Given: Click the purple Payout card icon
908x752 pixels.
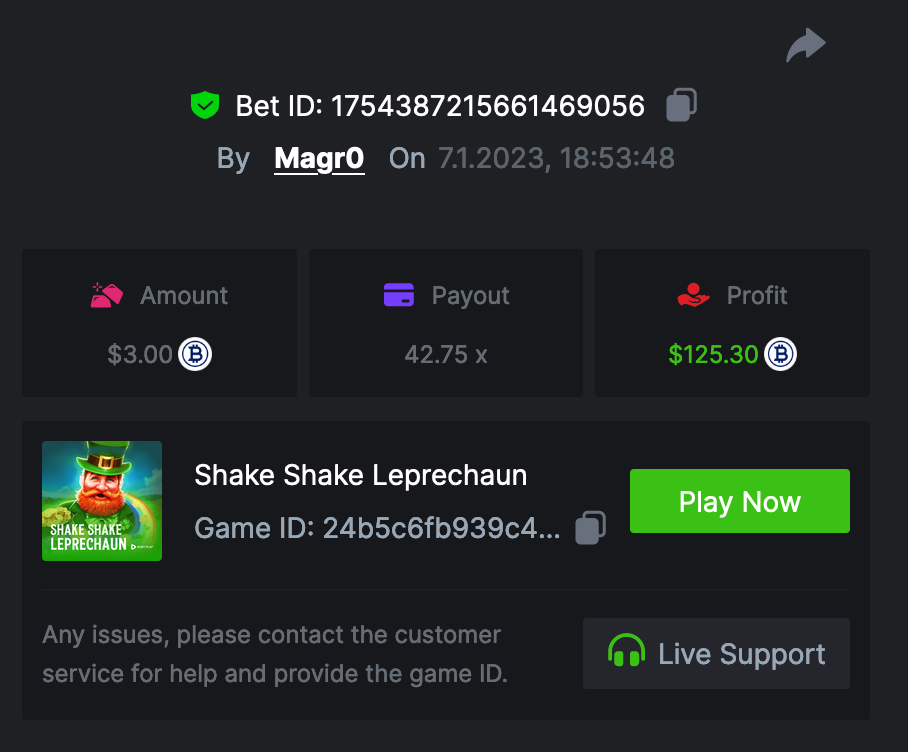Looking at the screenshot, I should point(399,295).
